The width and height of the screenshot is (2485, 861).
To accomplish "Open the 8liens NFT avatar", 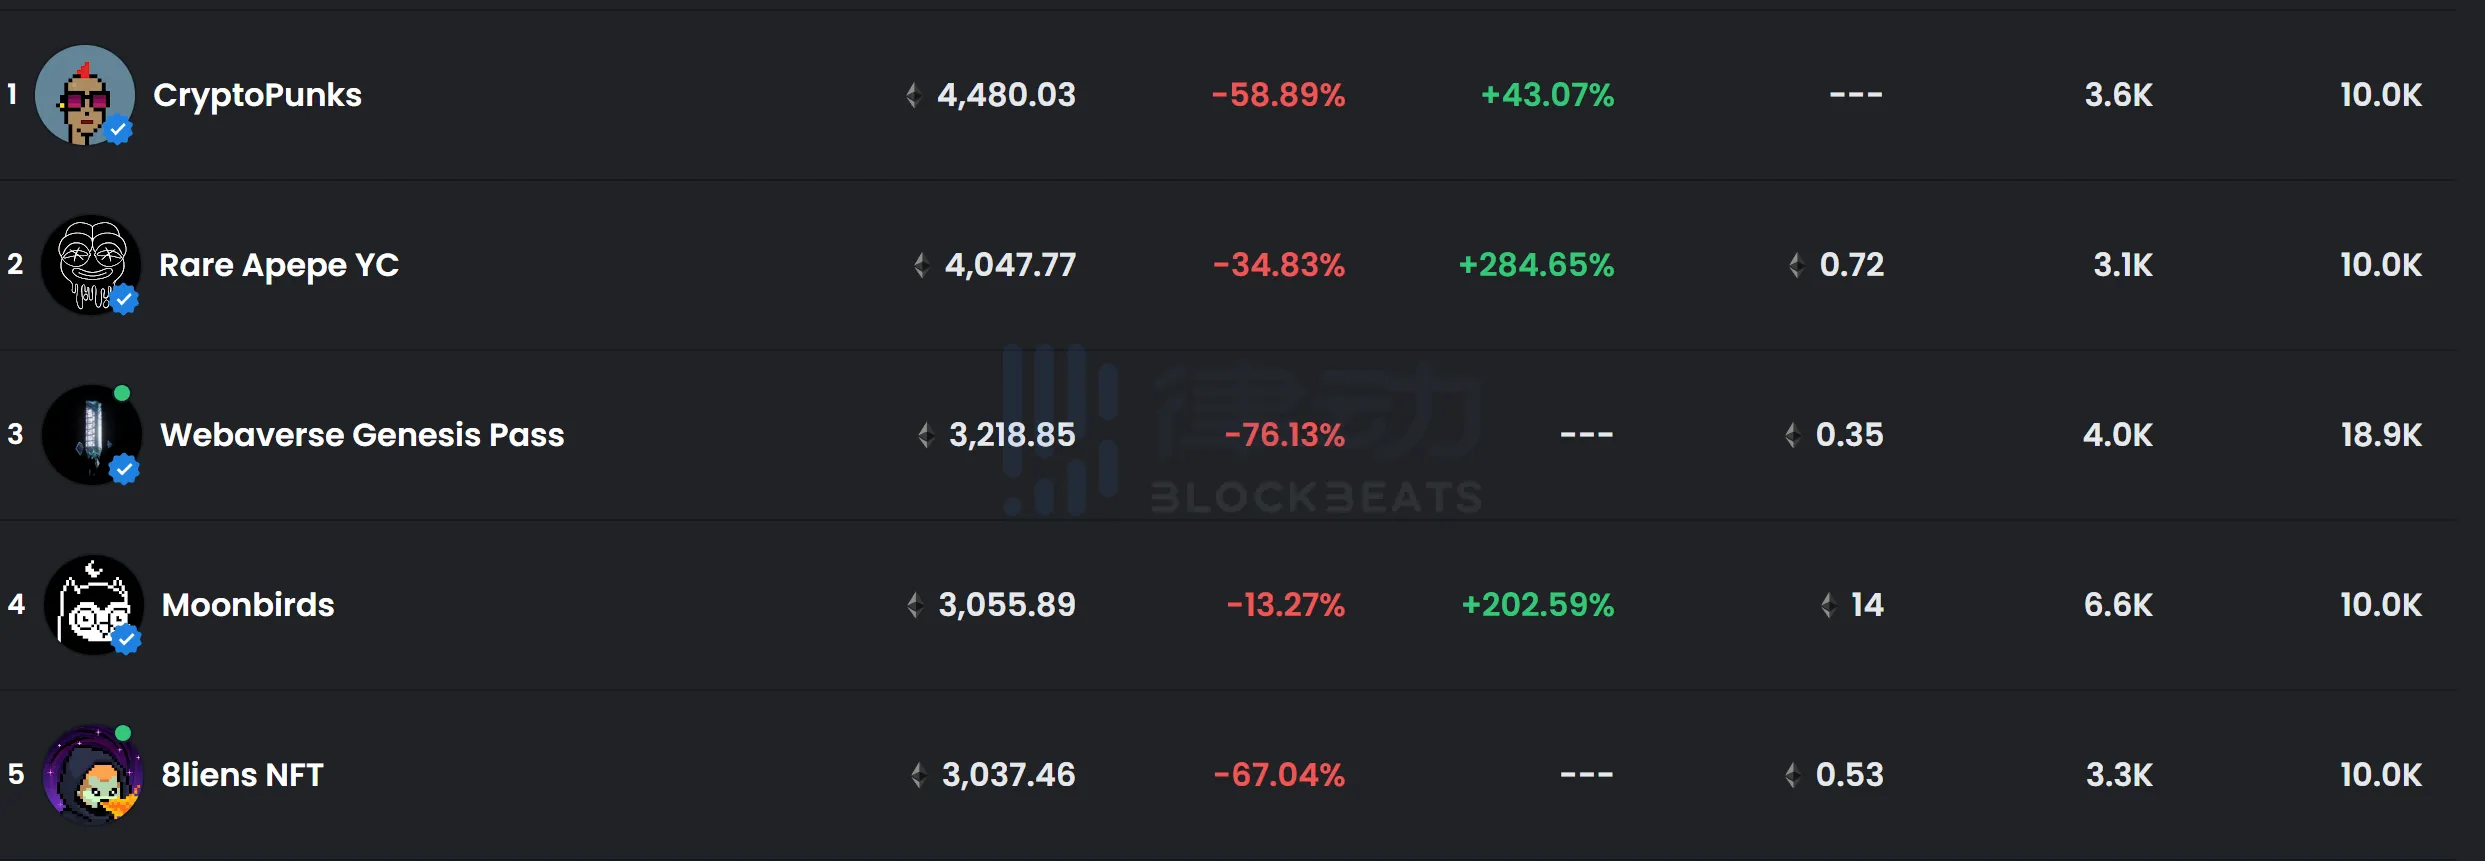I will [x=92, y=774].
